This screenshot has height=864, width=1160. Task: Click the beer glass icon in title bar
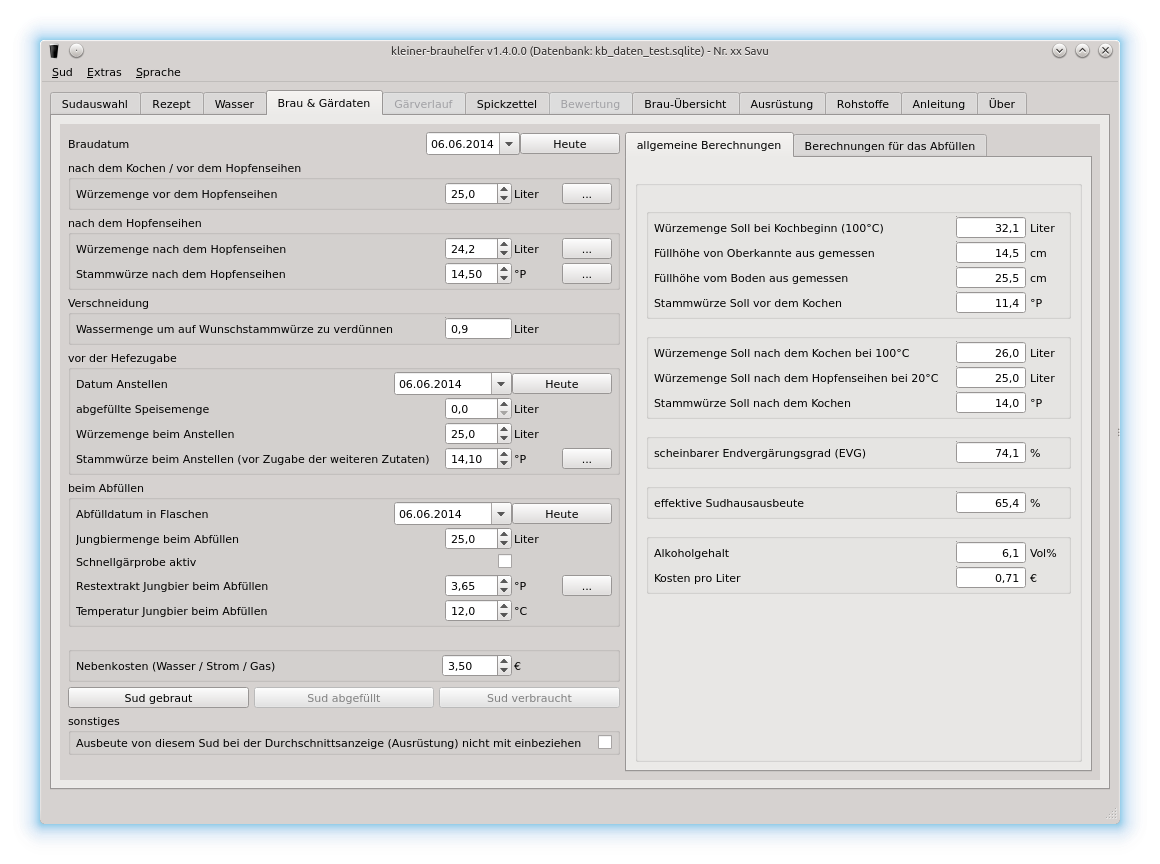(x=54, y=50)
